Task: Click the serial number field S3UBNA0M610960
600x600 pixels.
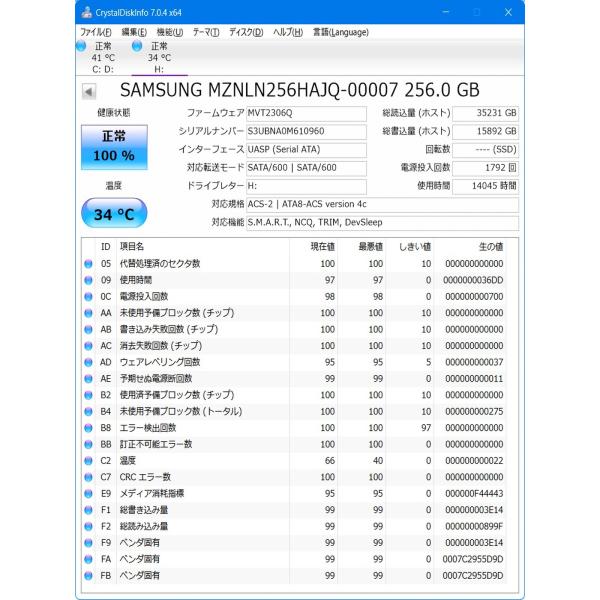Action: (306, 132)
